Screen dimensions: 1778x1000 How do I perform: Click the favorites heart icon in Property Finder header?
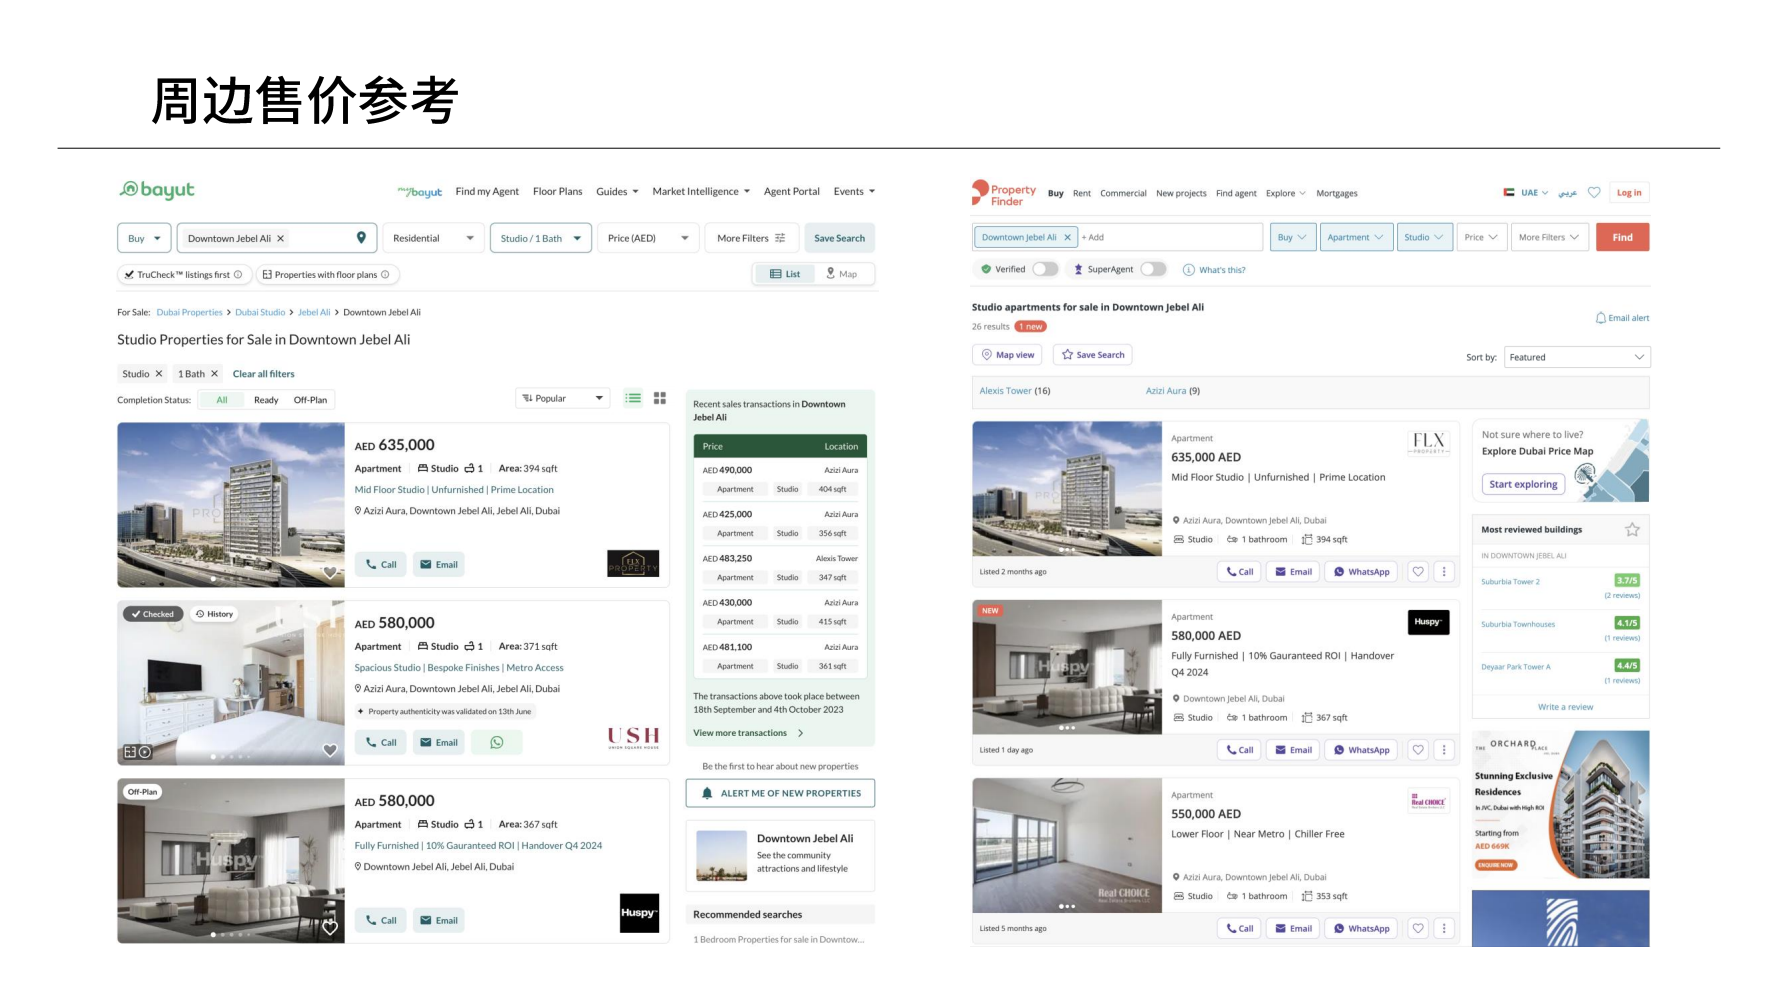[1594, 193]
